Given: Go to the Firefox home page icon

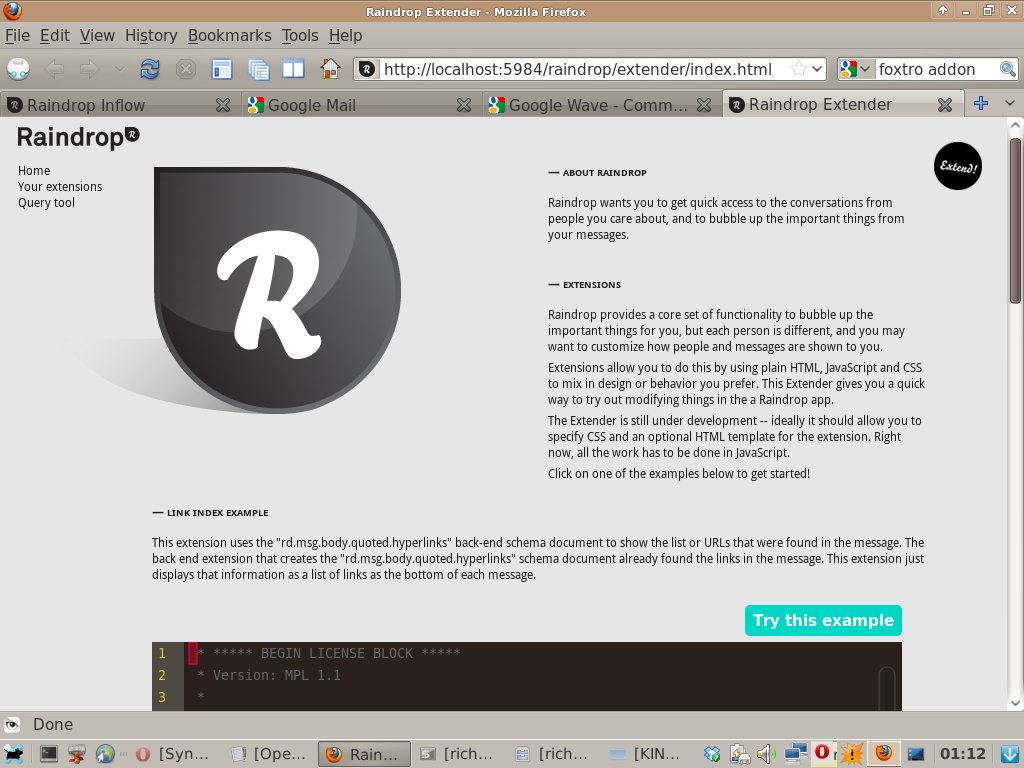Looking at the screenshot, I should [330, 69].
